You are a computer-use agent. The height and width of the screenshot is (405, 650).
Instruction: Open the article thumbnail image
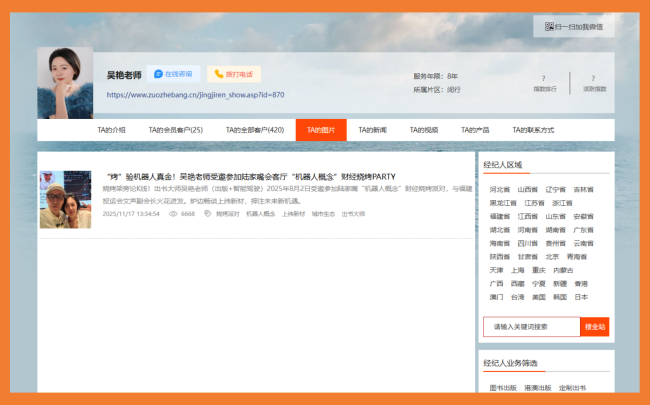(x=65, y=199)
